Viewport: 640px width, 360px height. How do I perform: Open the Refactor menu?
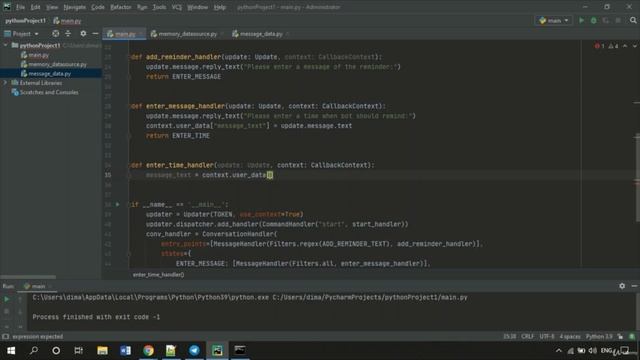pyautogui.click(x=120, y=7)
